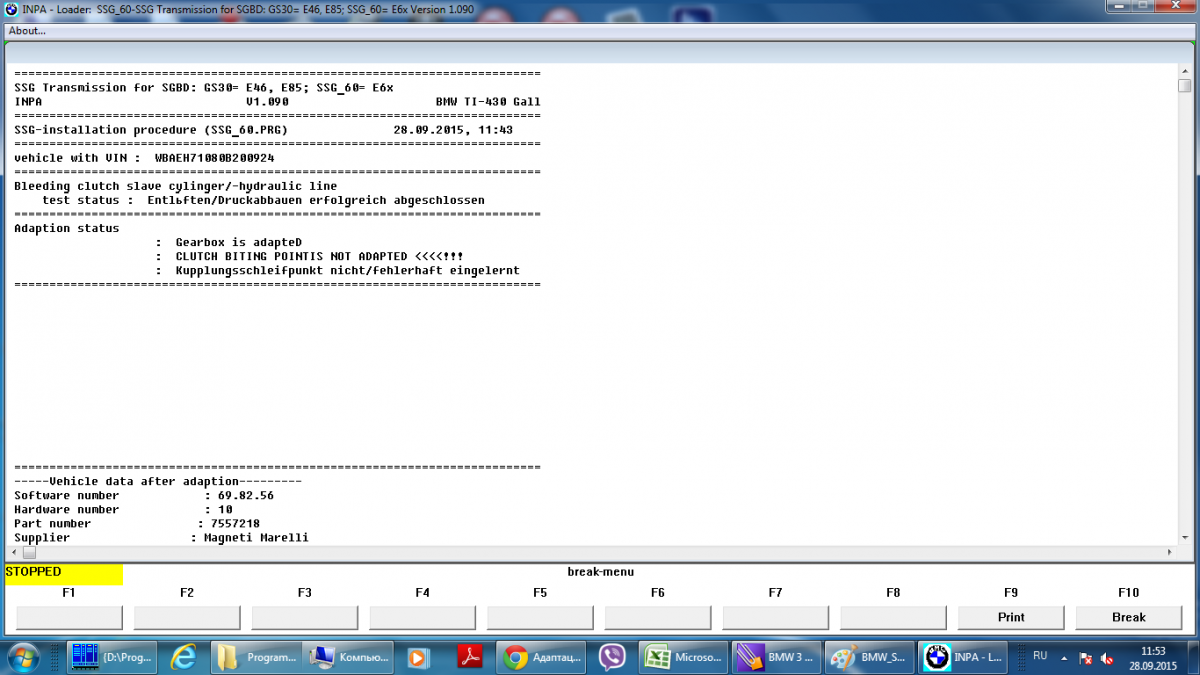Screen dimensions: 1200x675
Task: Click the horizontal scrollbar right arrow
Action: (1171, 552)
